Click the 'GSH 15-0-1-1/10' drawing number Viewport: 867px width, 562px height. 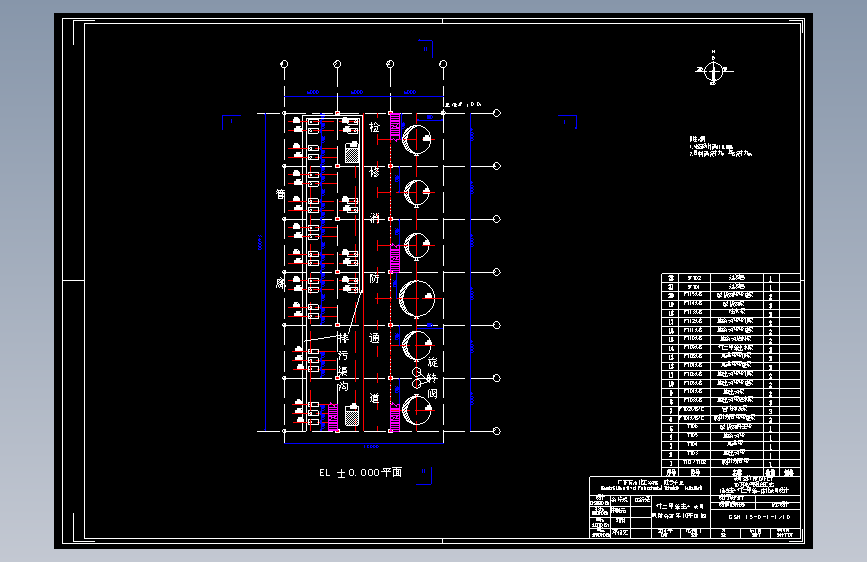[759, 517]
